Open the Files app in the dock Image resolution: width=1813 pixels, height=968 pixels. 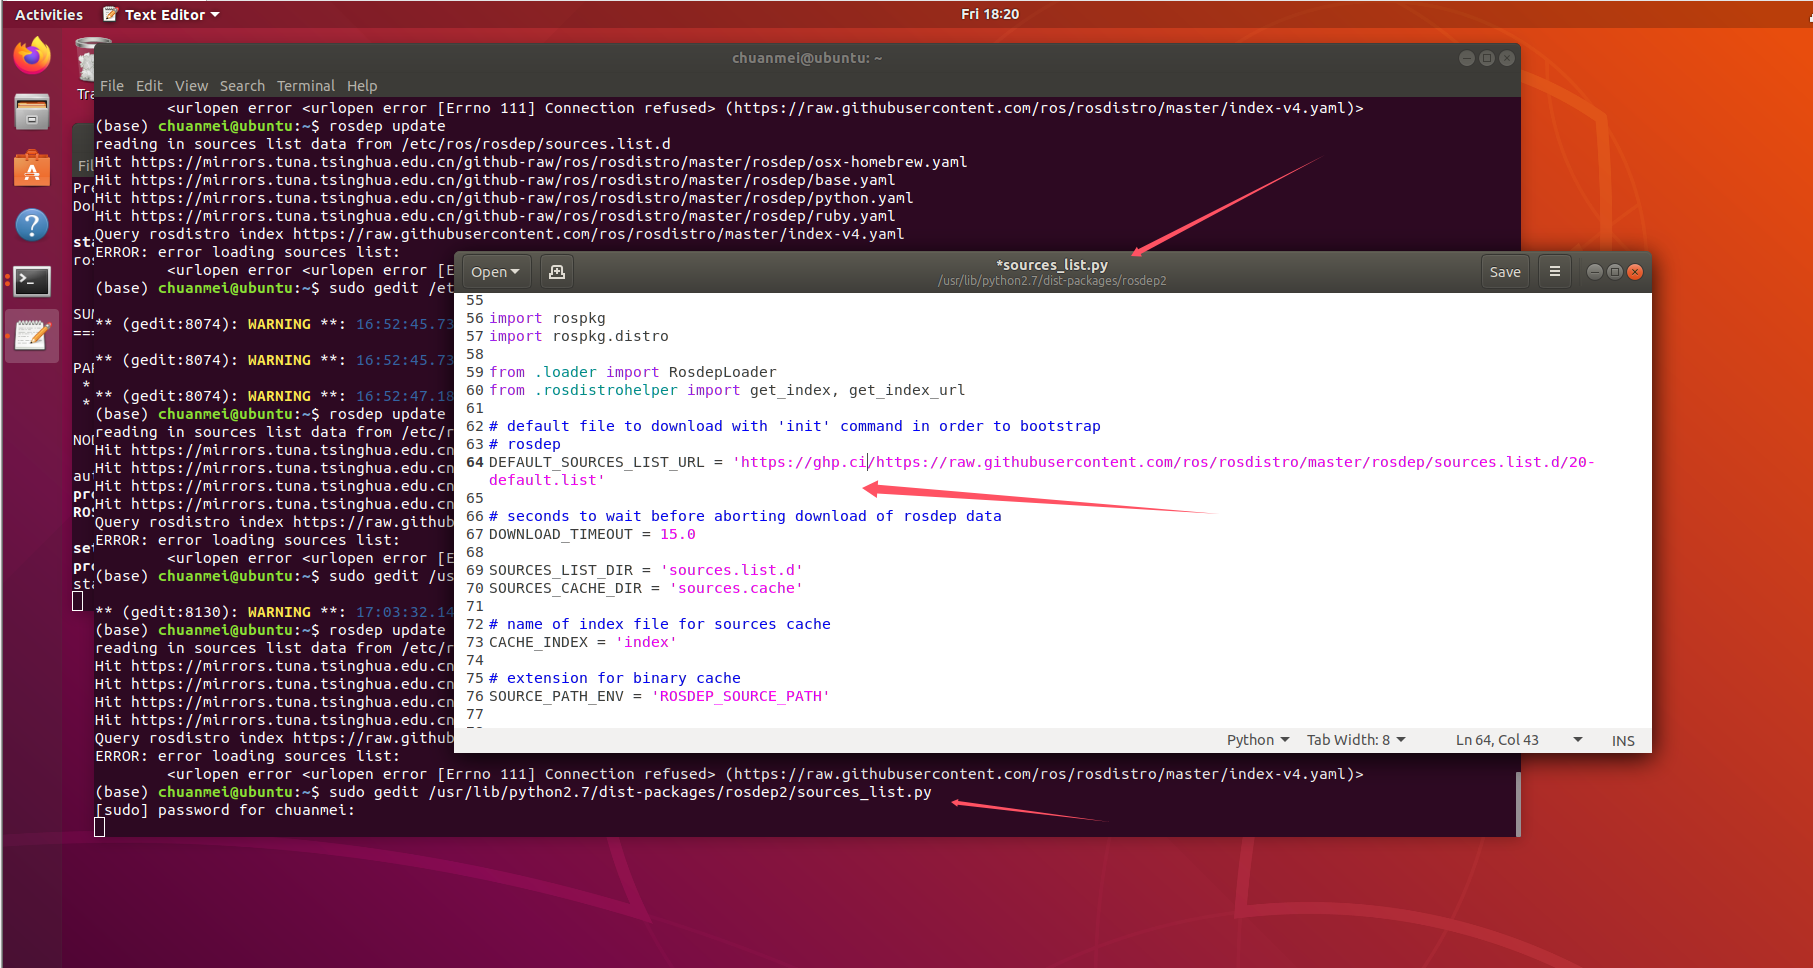(31, 111)
